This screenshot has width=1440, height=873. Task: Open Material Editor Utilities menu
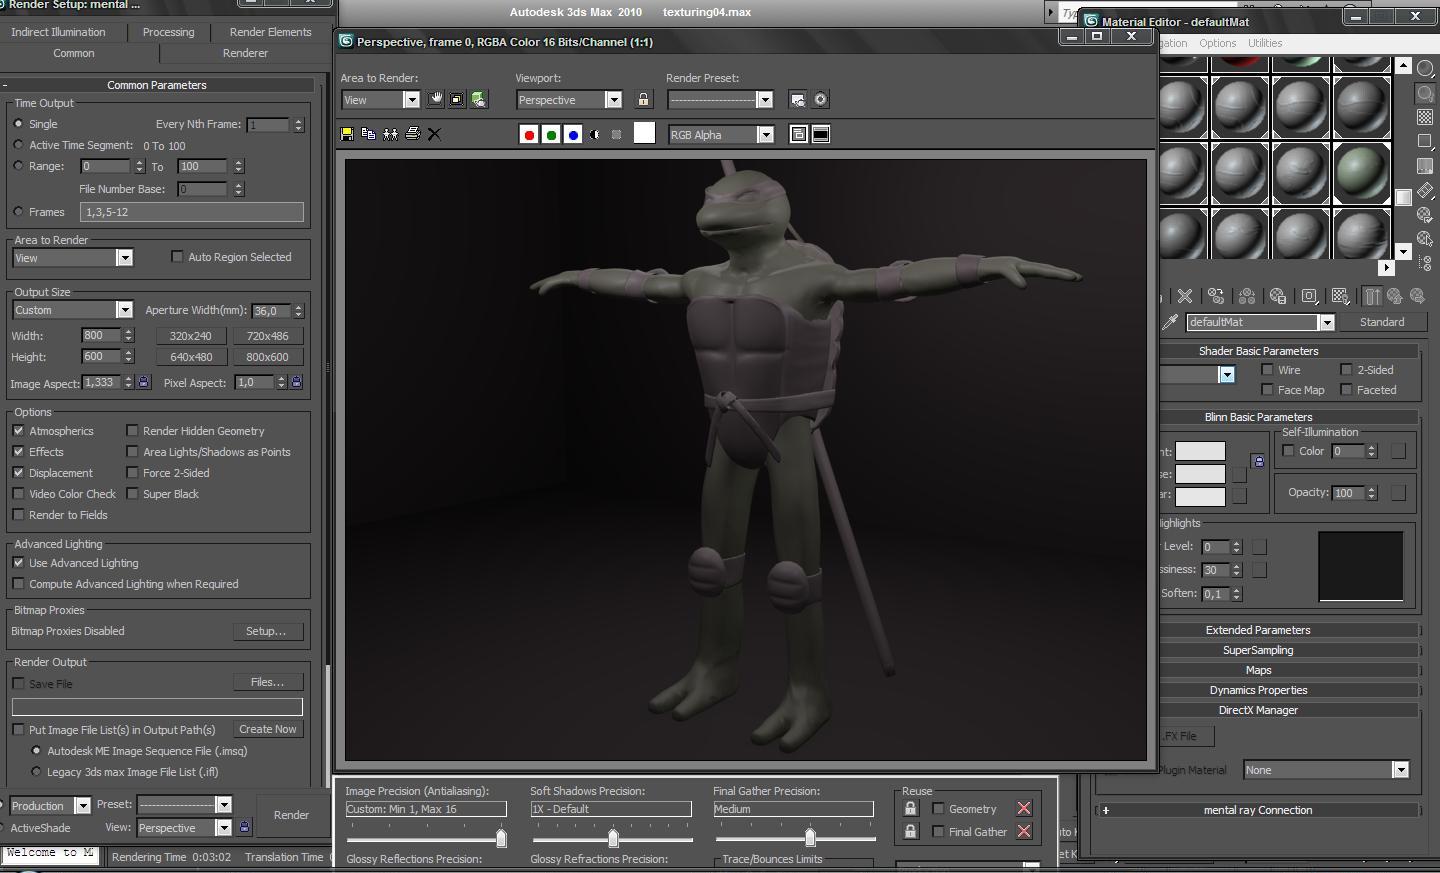[x=1265, y=43]
